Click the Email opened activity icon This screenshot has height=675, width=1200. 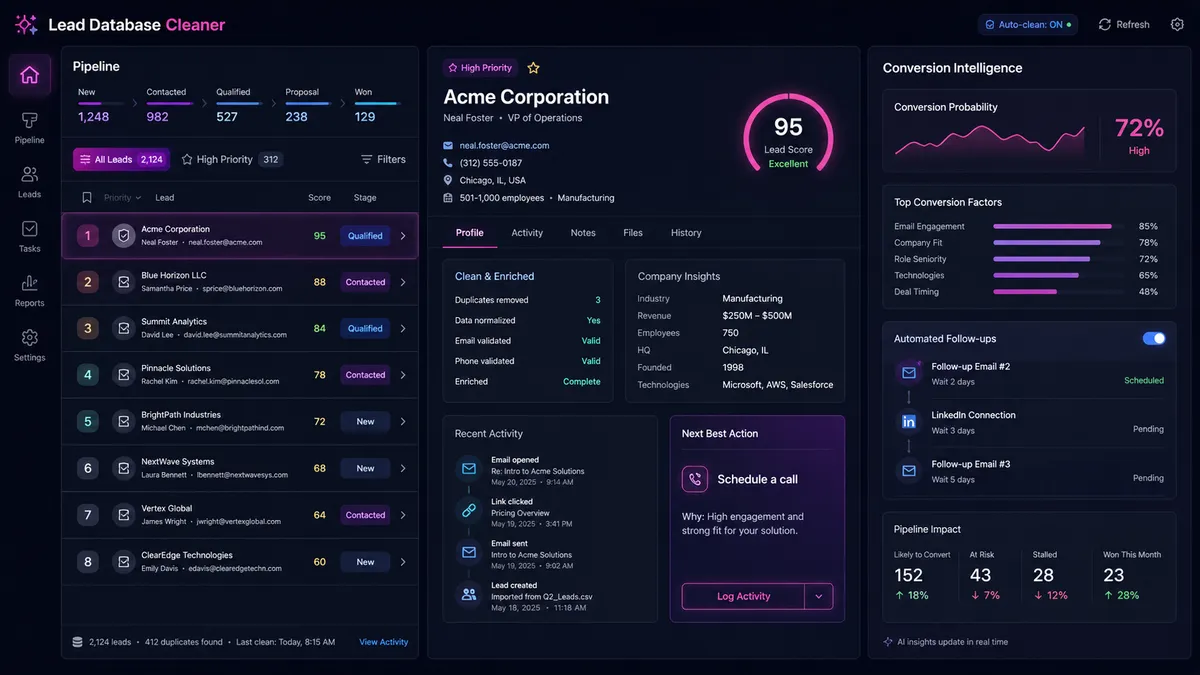tap(468, 467)
